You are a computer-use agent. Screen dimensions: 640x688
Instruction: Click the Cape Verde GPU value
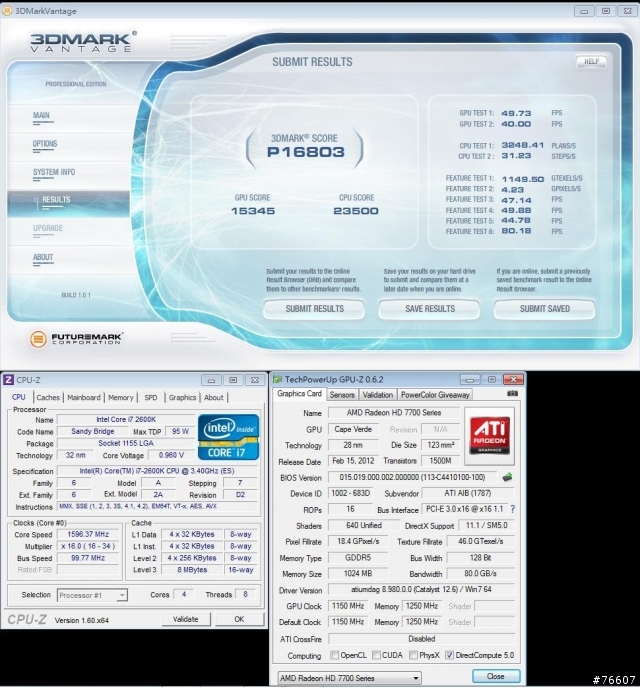[x=353, y=429]
